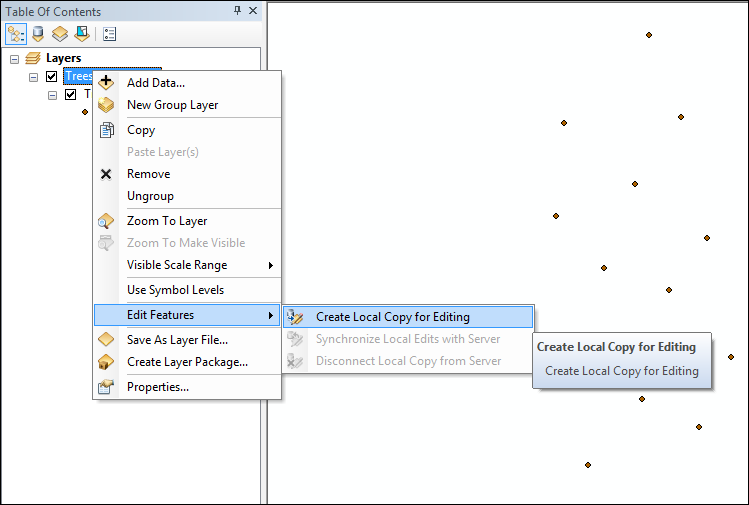749x505 pixels.
Task: Select the Layers tree item label
Action: click(x=64, y=58)
